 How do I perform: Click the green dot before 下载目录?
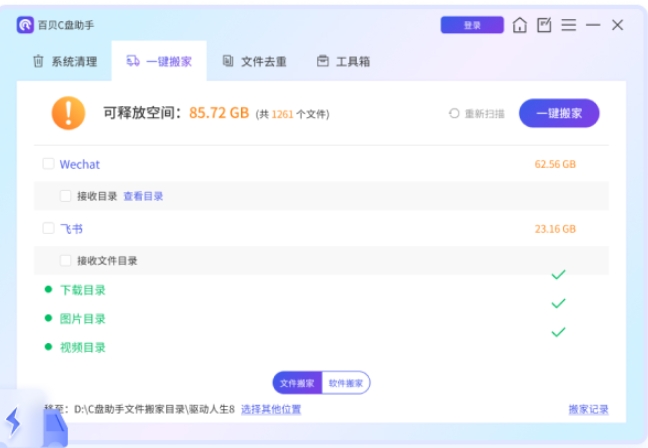pyautogui.click(x=48, y=289)
